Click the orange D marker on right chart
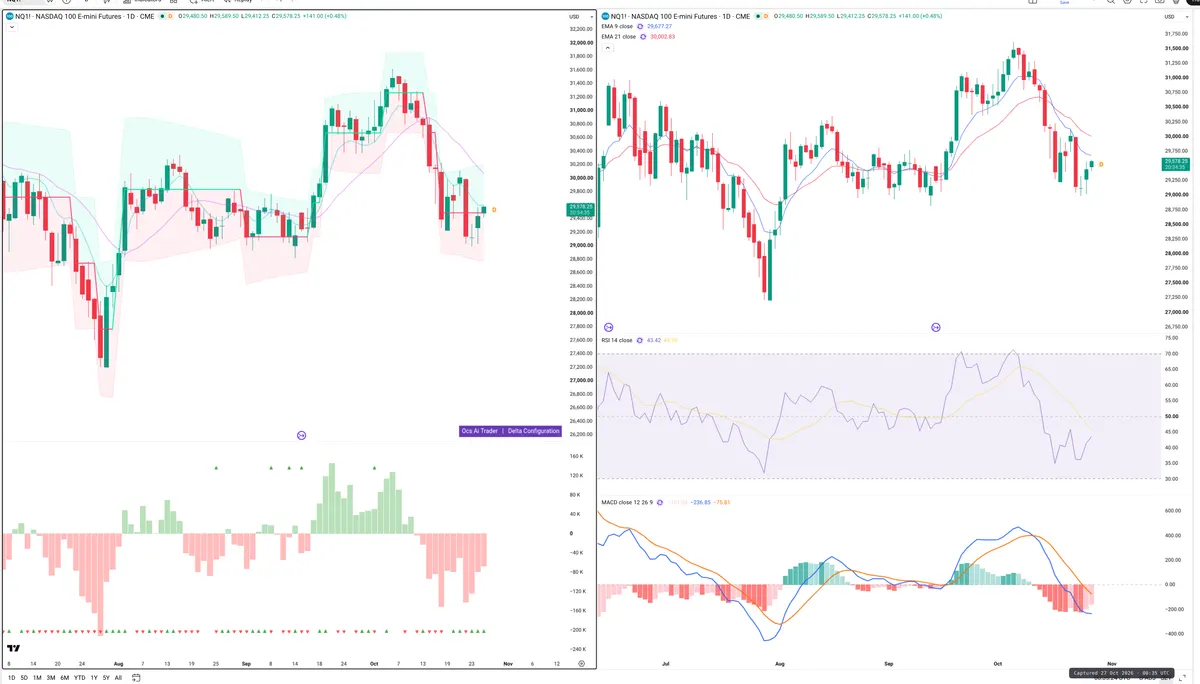Image resolution: width=1200 pixels, height=684 pixels. [1101, 164]
